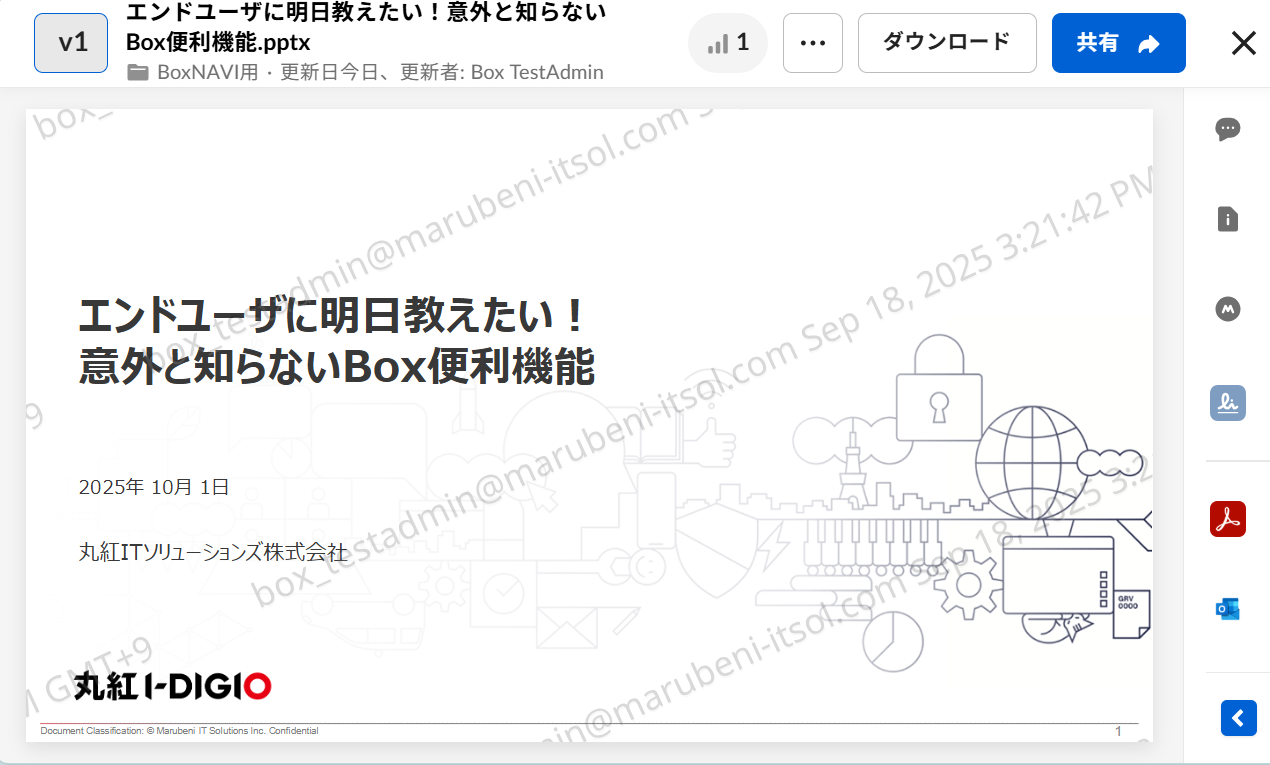Click the ダウンロード button

947,43
